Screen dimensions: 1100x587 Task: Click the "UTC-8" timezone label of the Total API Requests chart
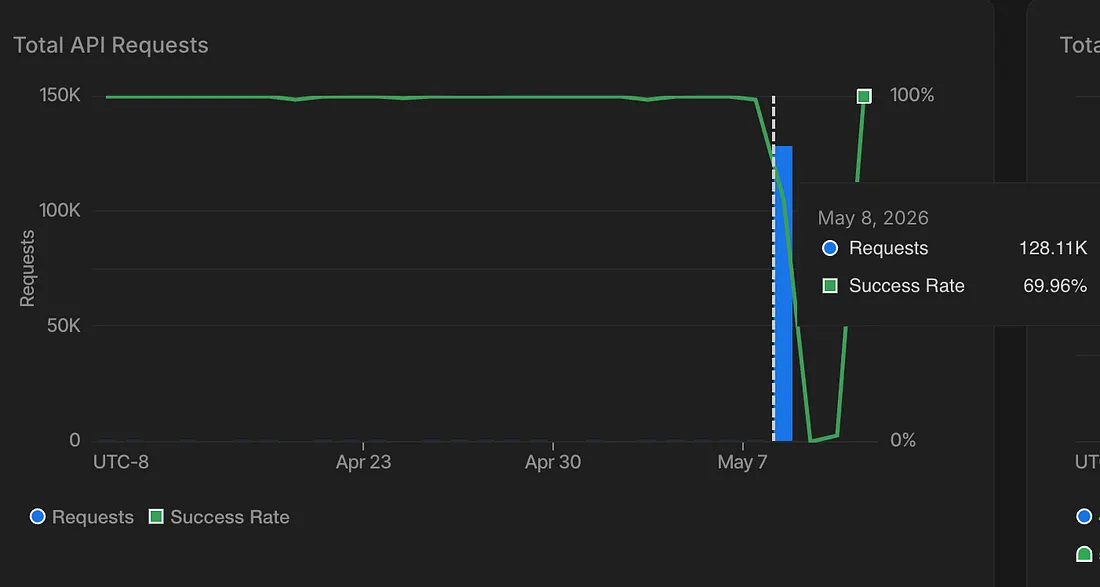[121, 462]
